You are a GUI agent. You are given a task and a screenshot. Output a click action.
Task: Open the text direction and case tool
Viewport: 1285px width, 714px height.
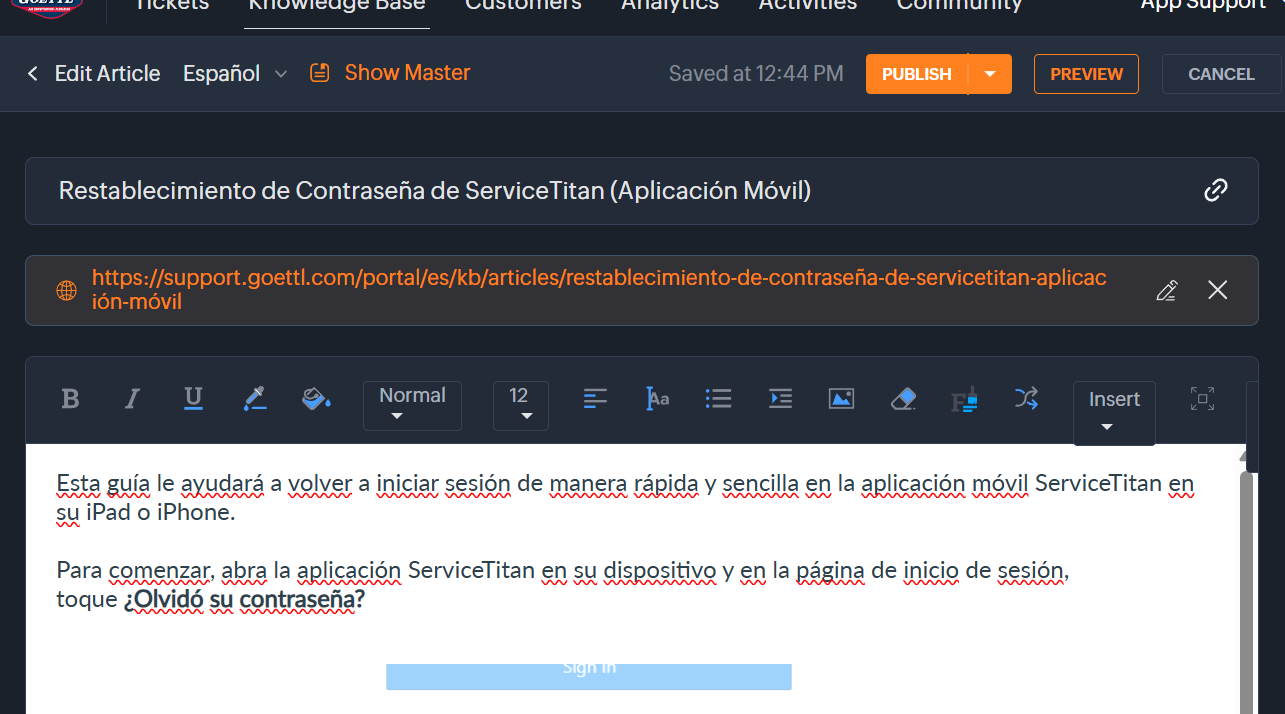click(x=657, y=399)
